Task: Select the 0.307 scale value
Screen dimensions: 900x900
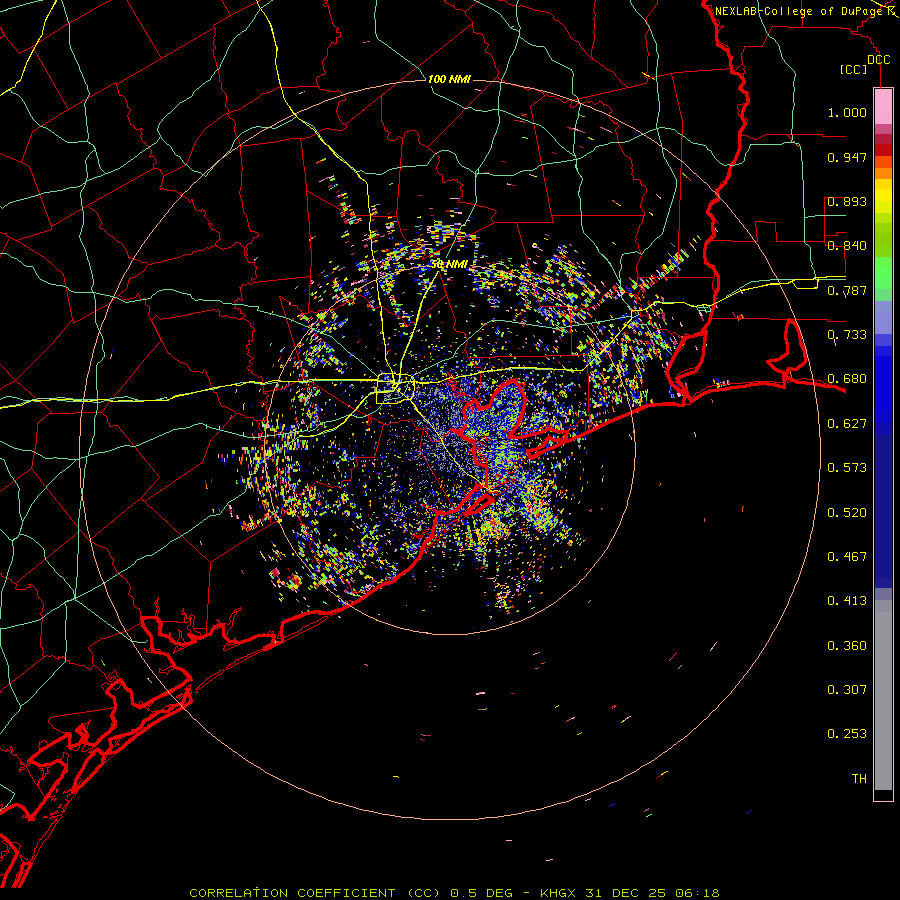Action: point(847,690)
